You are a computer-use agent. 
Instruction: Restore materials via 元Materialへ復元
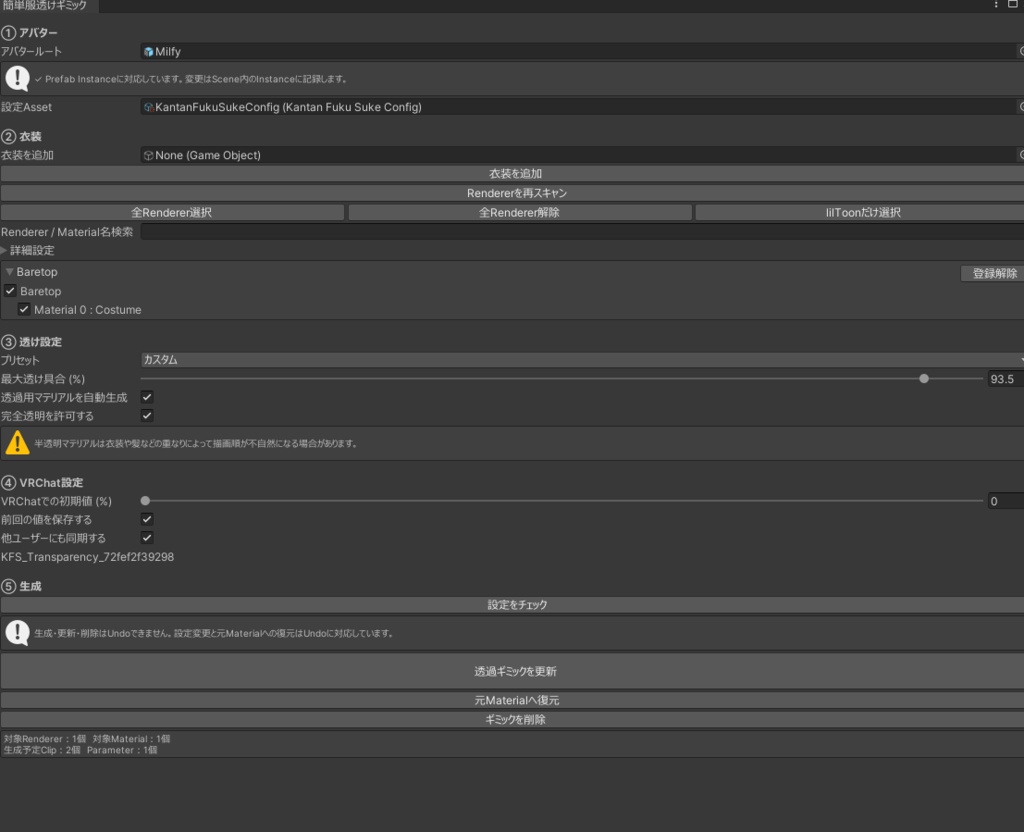pos(512,700)
